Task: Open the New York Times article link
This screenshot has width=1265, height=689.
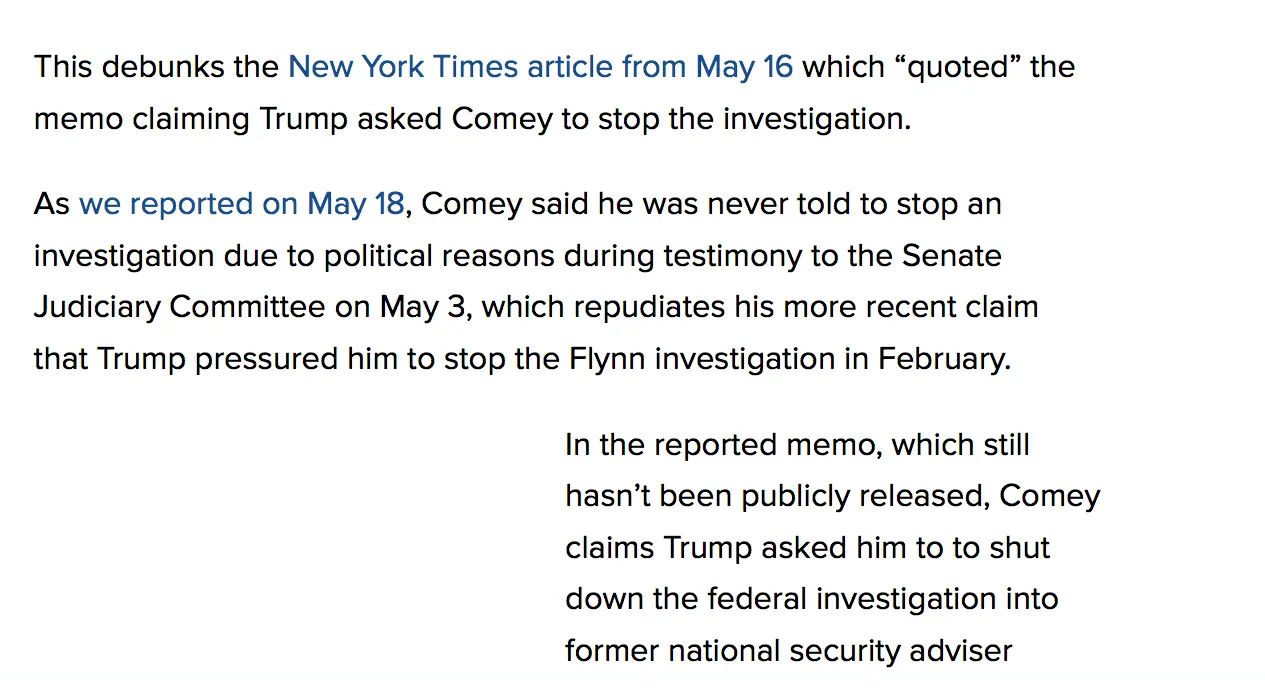Action: pyautogui.click(x=540, y=67)
